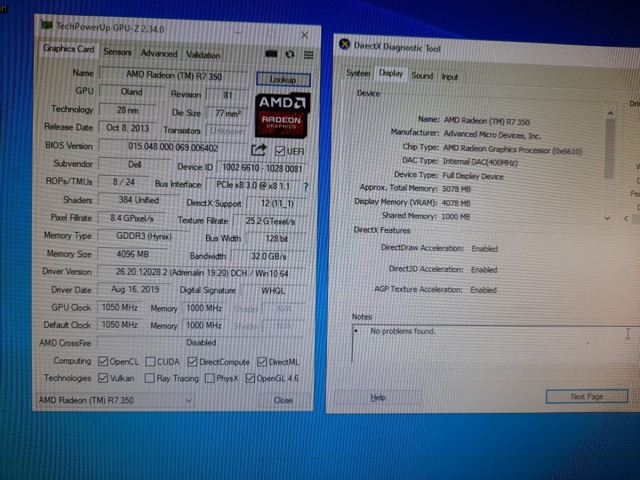This screenshot has height=480, width=640.
Task: Click the Bus Interface question mark icon
Action: 305,186
